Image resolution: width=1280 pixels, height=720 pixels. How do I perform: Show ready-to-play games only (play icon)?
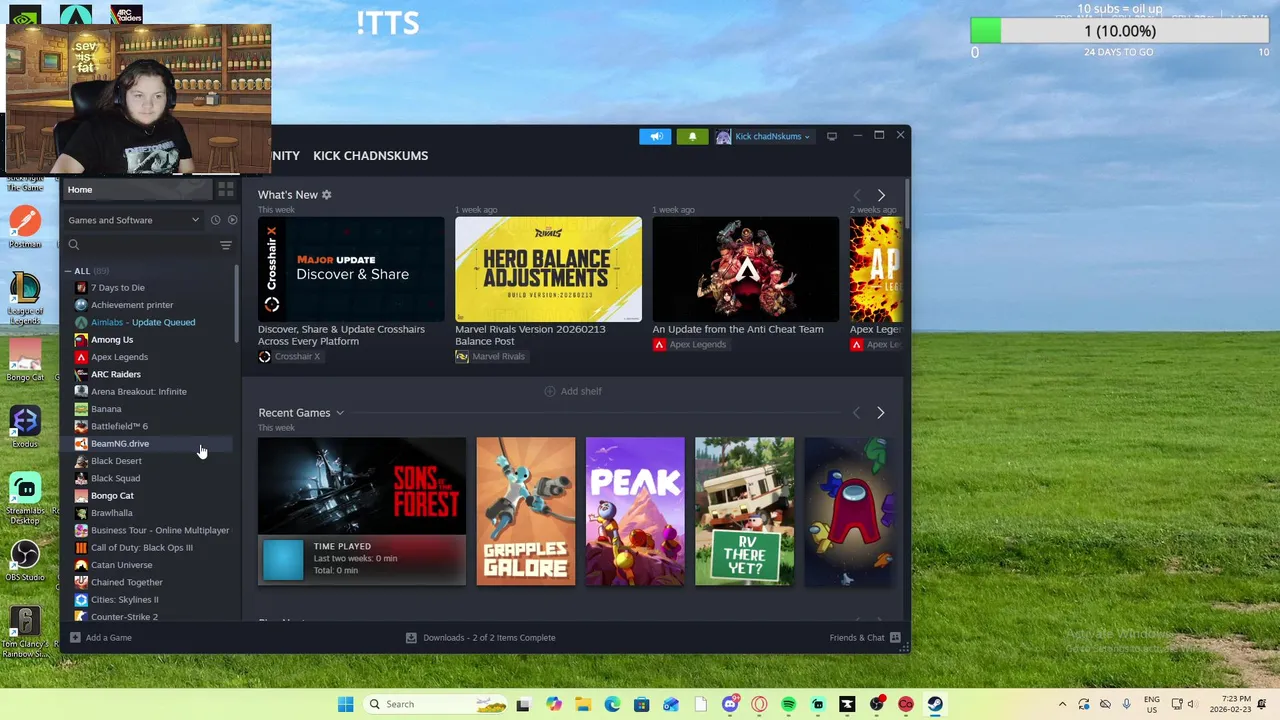pos(232,220)
